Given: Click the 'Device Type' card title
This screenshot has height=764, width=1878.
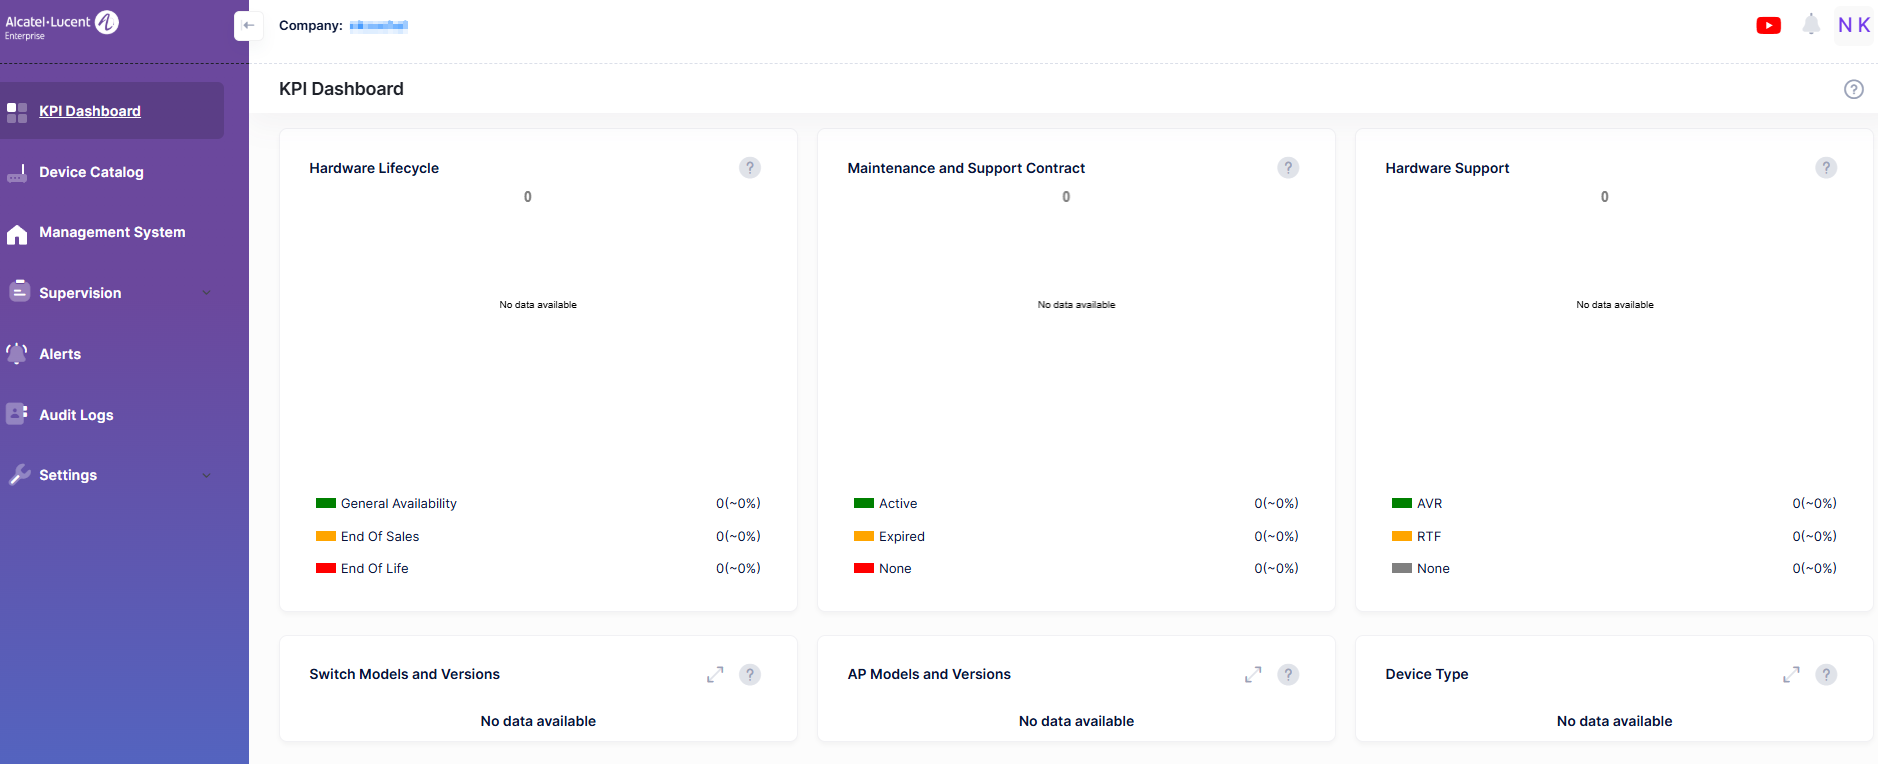Looking at the screenshot, I should click(1427, 674).
